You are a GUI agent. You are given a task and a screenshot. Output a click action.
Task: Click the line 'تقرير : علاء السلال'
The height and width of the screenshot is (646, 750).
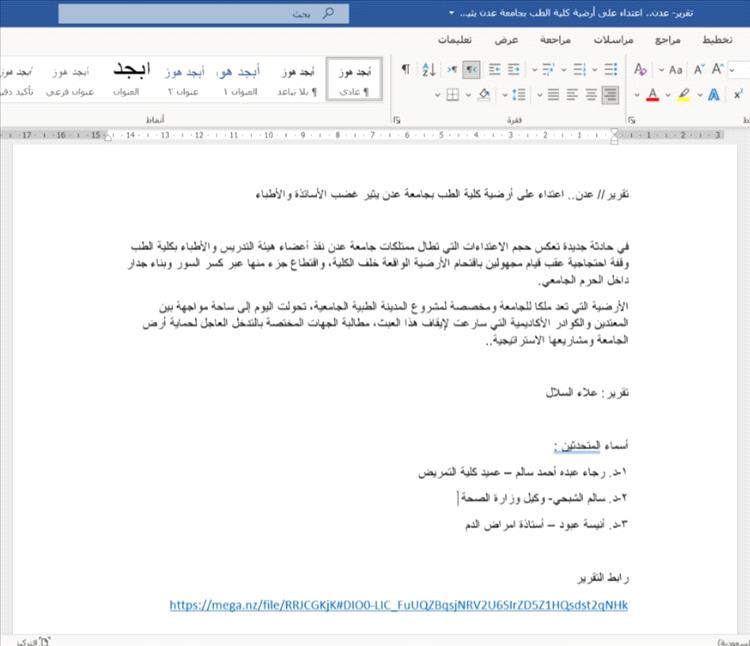tap(587, 393)
